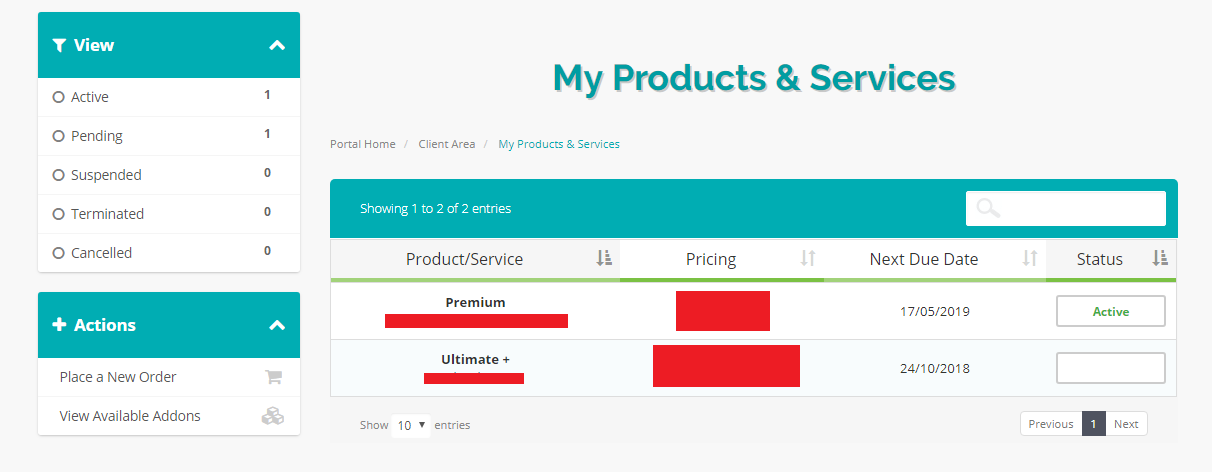Screen dimensions: 1212x472
Task: Open the entries-per-page dropdown
Action: 411,425
